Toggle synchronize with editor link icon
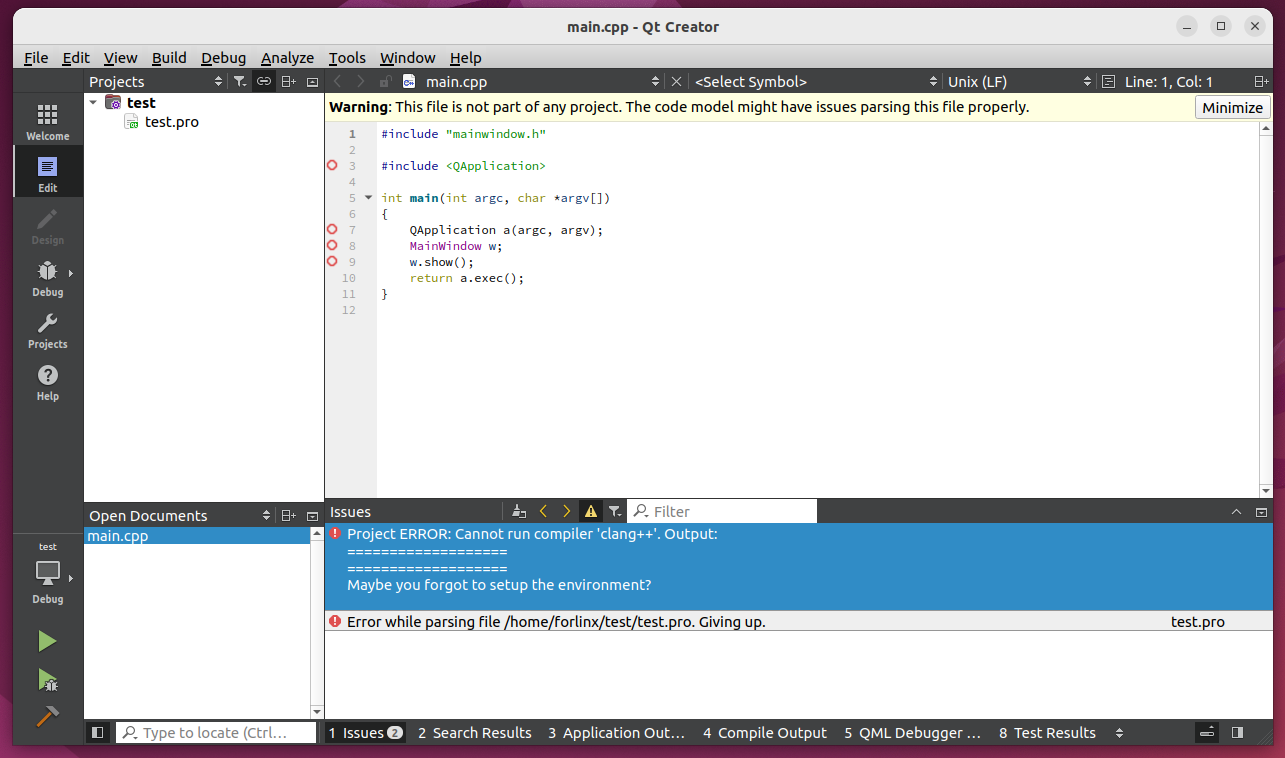Viewport: 1285px width, 758px height. point(264,82)
